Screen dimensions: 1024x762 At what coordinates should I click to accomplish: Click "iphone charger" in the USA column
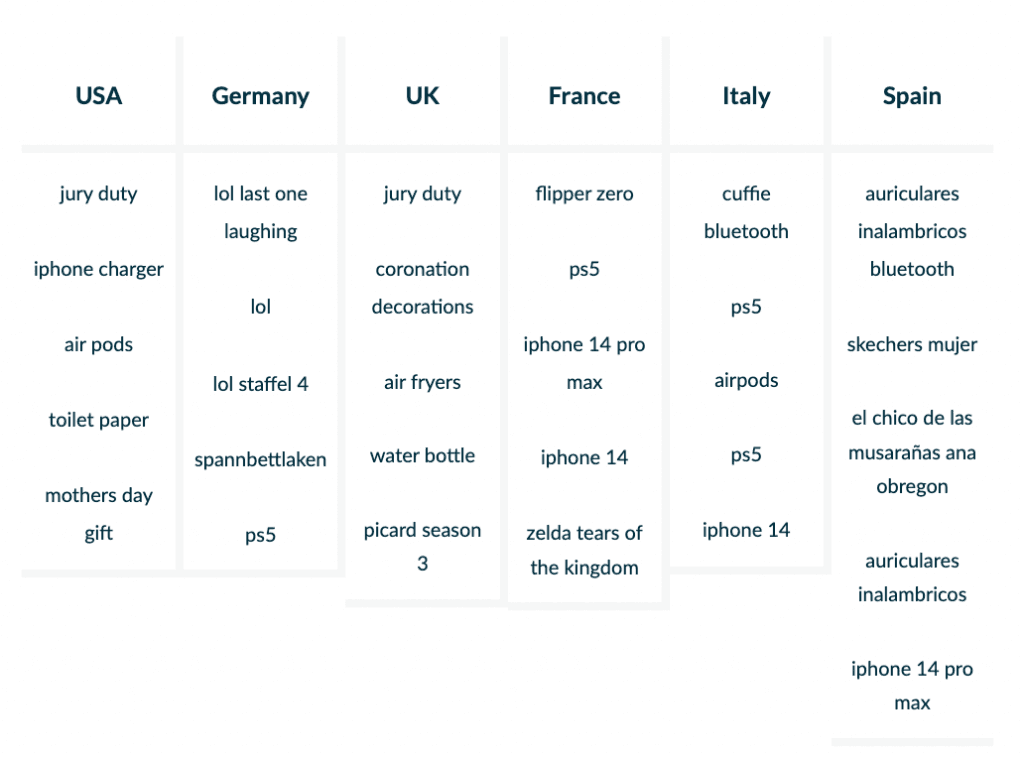(x=98, y=269)
